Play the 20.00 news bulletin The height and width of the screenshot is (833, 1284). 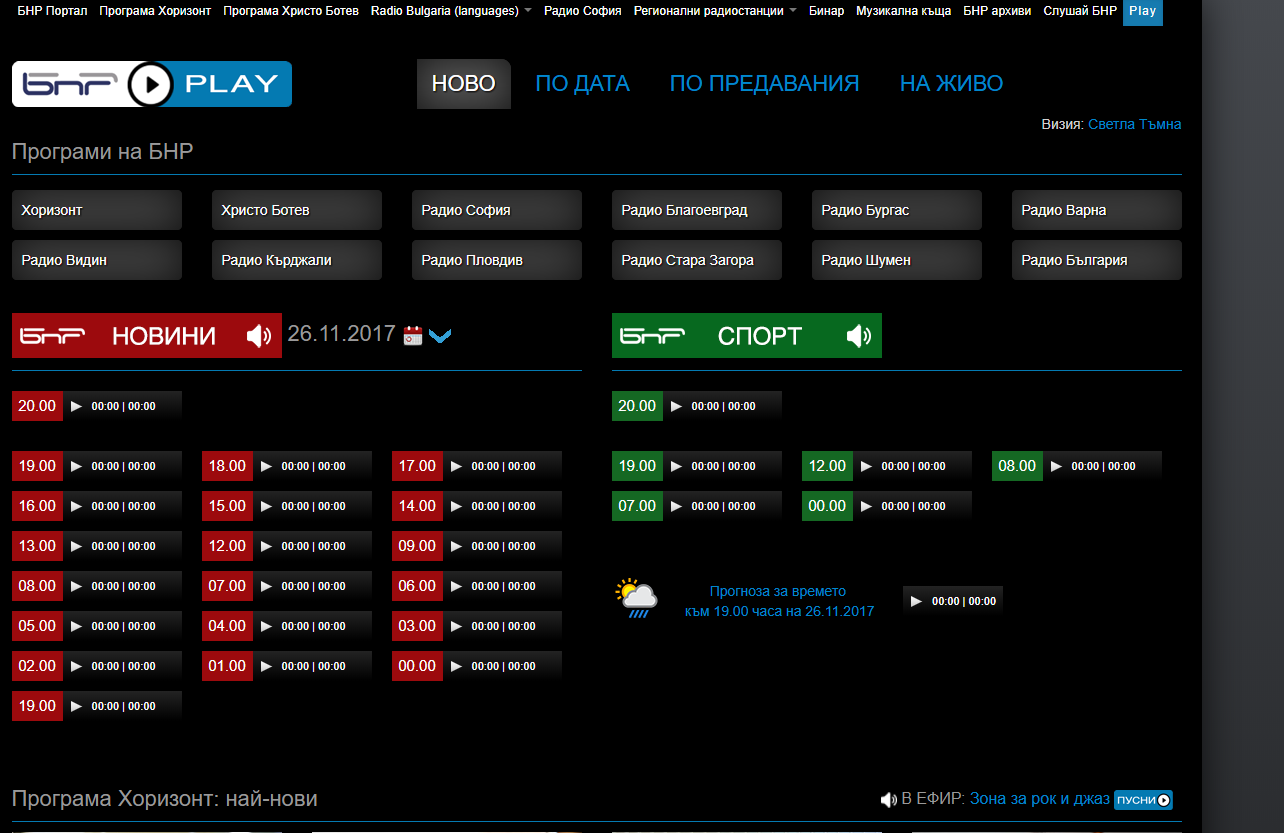tap(76, 406)
